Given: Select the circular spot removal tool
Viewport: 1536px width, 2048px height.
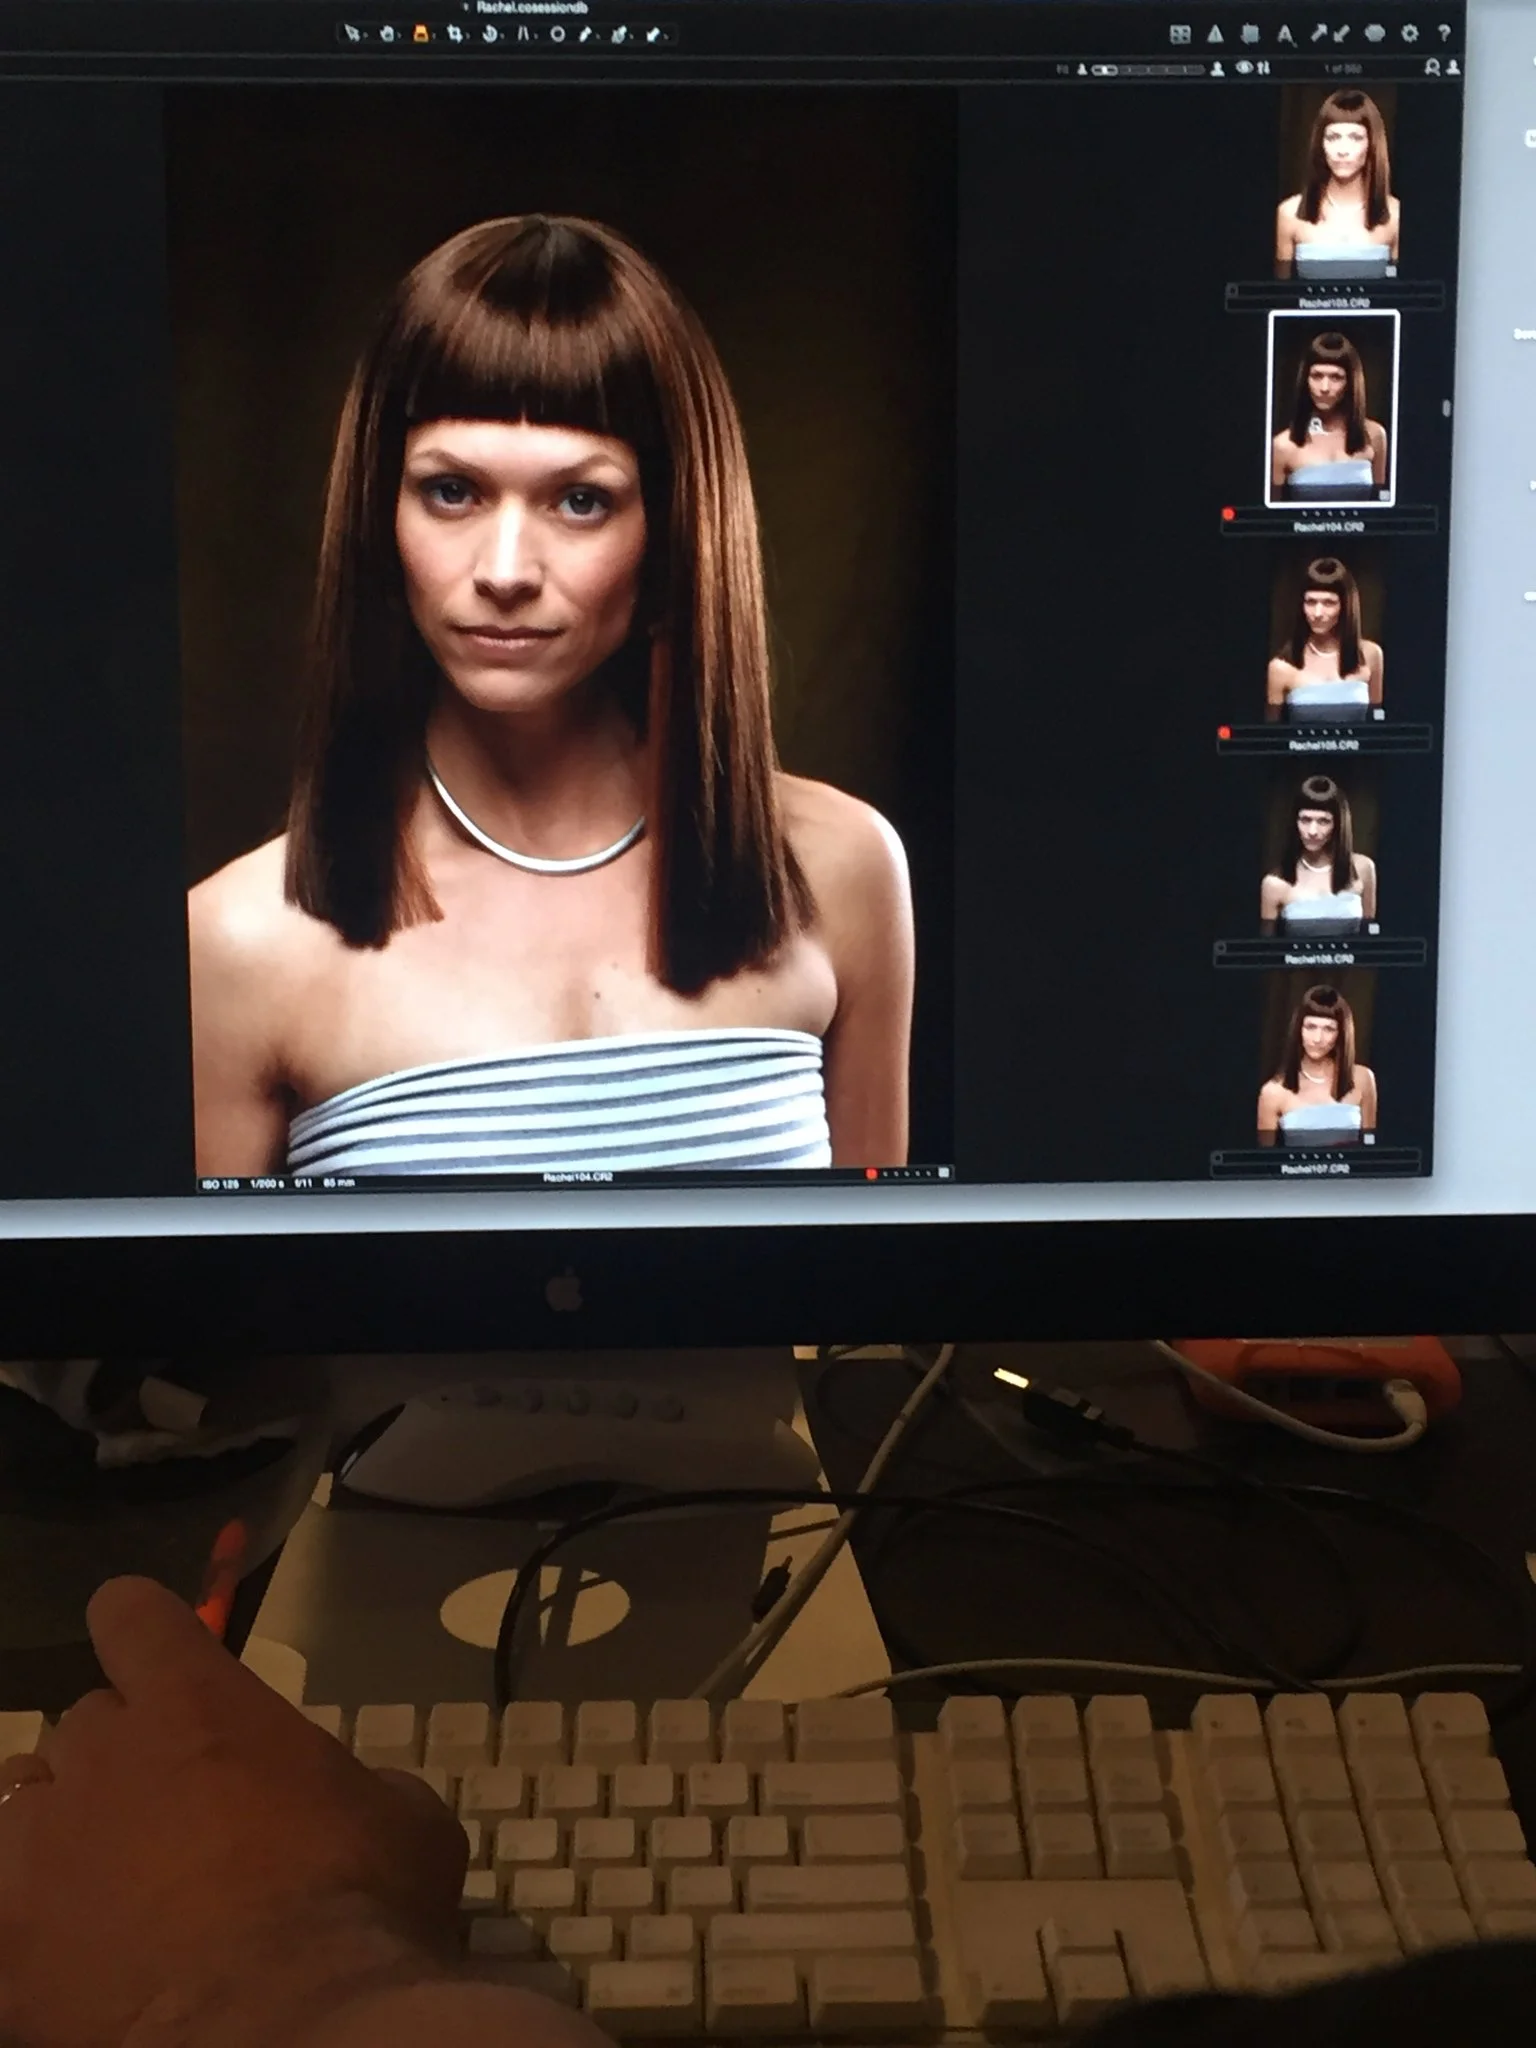Looking at the screenshot, I should click(x=557, y=34).
